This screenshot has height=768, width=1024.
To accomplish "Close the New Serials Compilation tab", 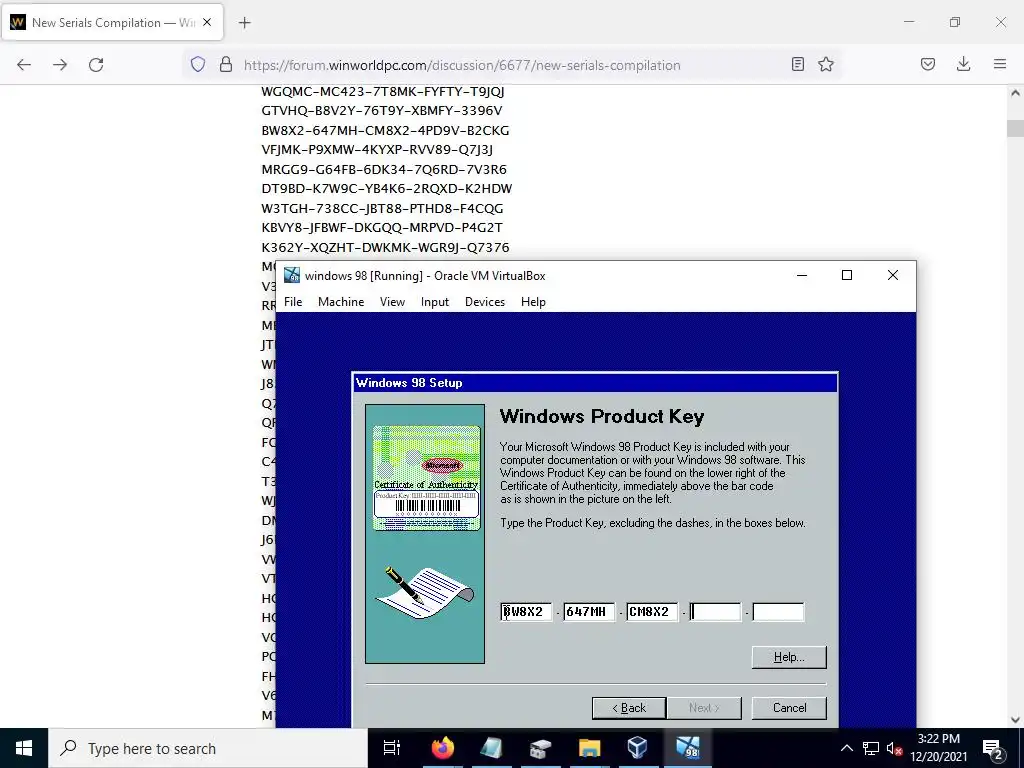I will [207, 22].
